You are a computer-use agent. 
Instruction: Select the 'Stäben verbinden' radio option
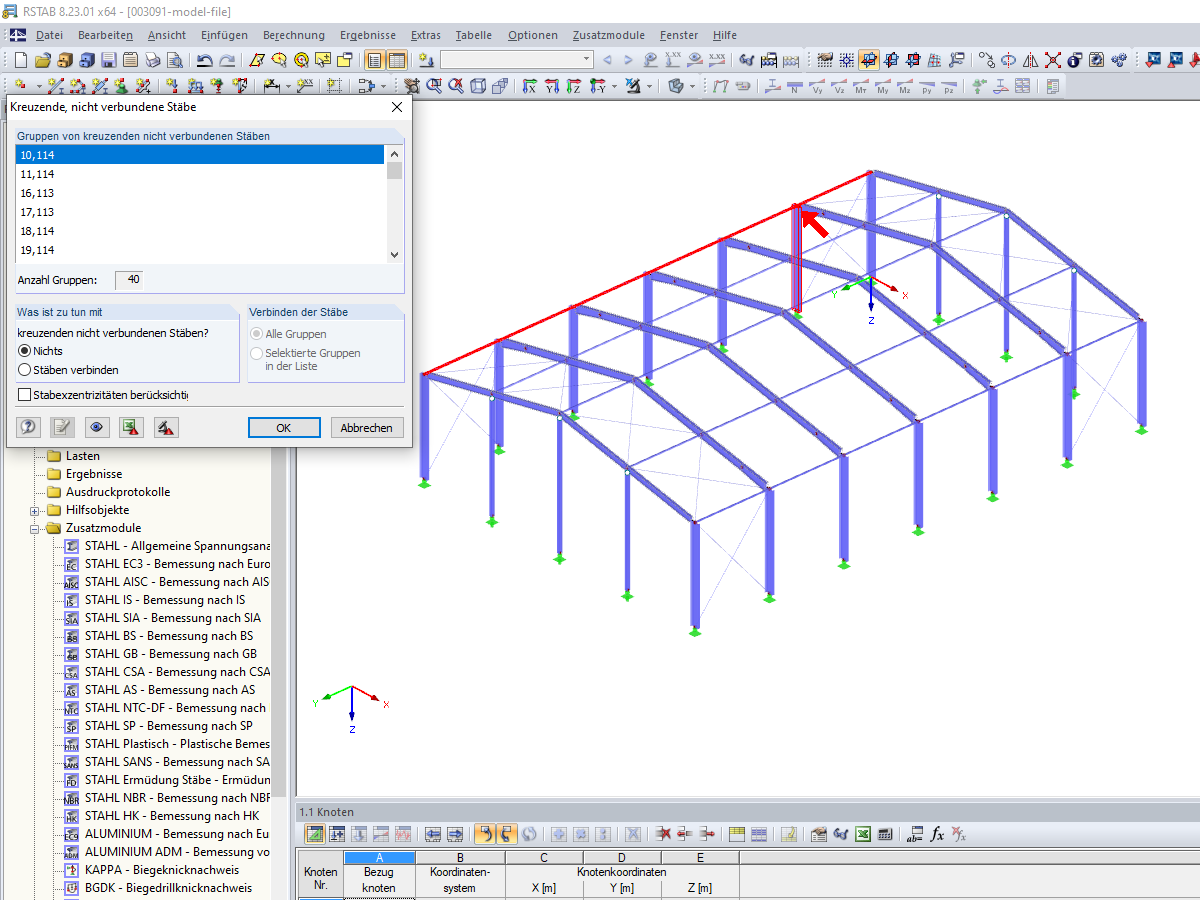(x=25, y=370)
